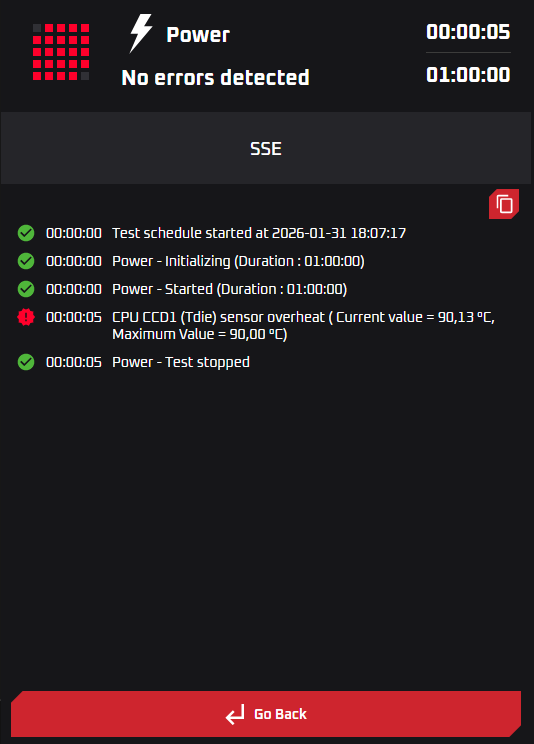Screen dimensions: 534x744
Task: Click green check beside Test schedule started
Action: click(26, 233)
